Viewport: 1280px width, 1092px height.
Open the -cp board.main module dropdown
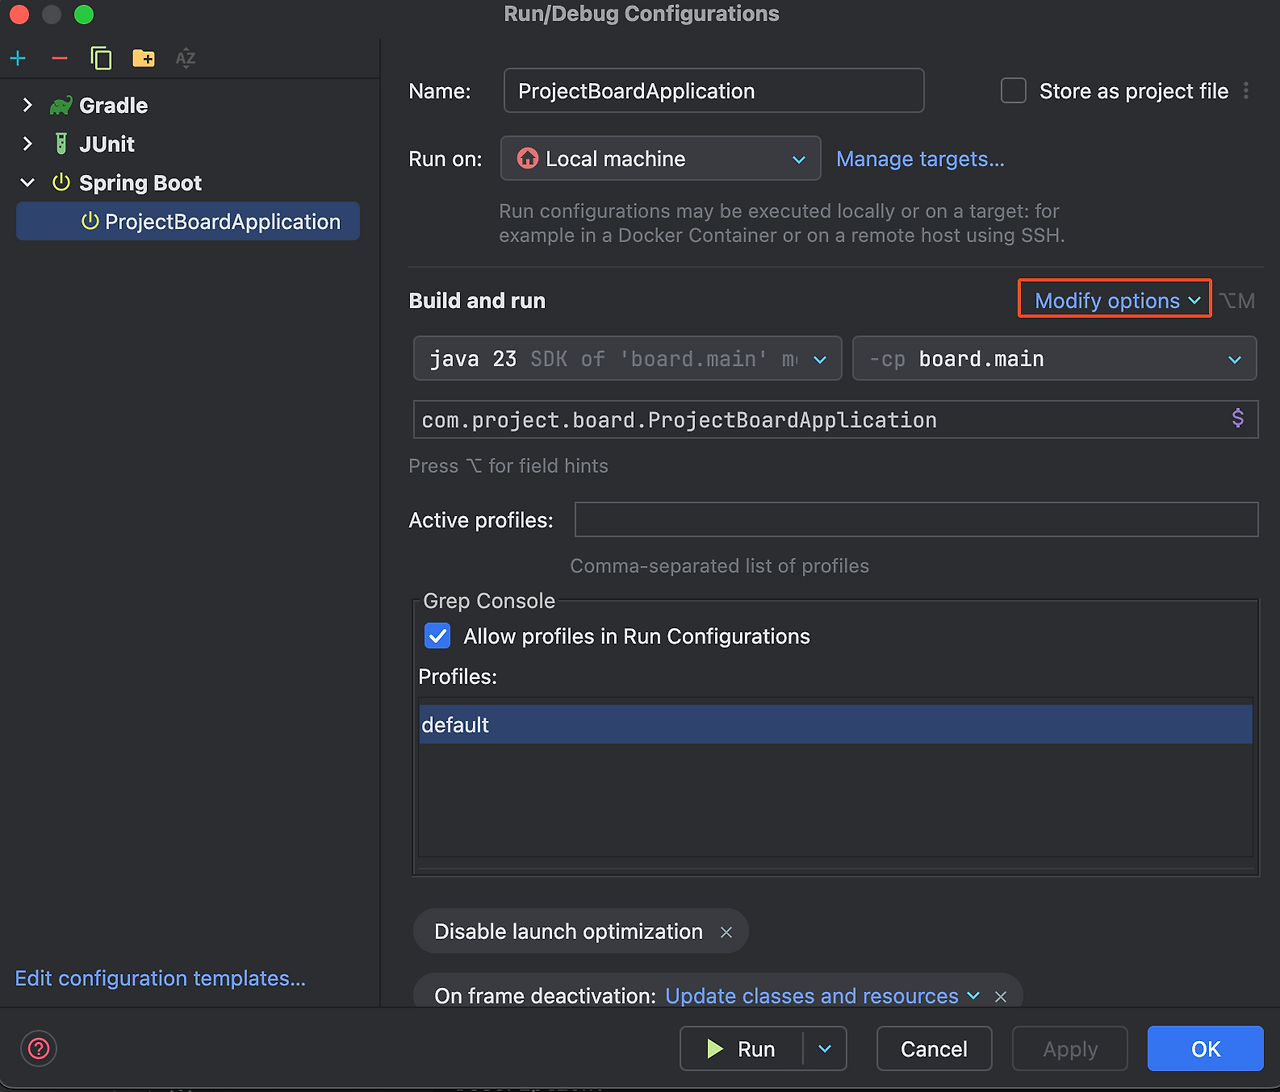point(1236,358)
